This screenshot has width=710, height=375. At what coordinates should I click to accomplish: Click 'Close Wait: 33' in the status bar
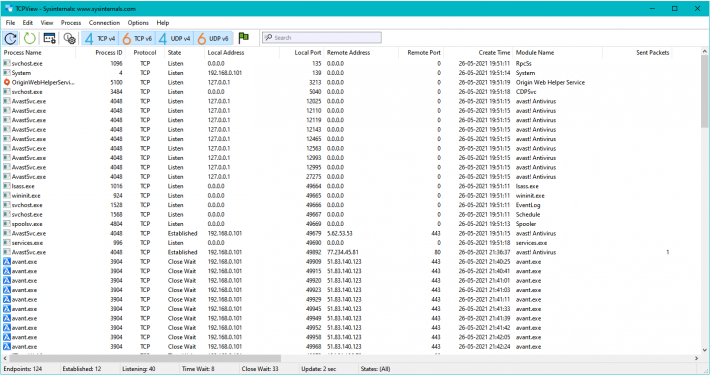pos(260,369)
